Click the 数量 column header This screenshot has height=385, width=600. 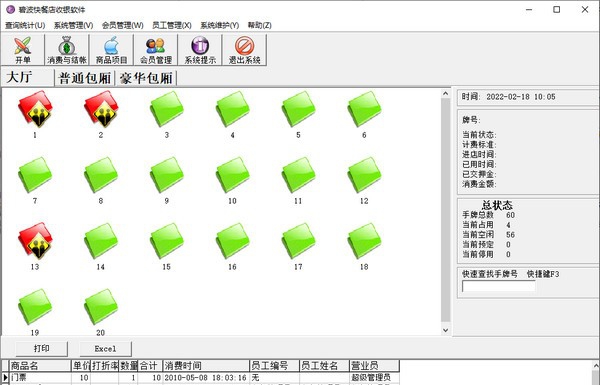coord(128,365)
